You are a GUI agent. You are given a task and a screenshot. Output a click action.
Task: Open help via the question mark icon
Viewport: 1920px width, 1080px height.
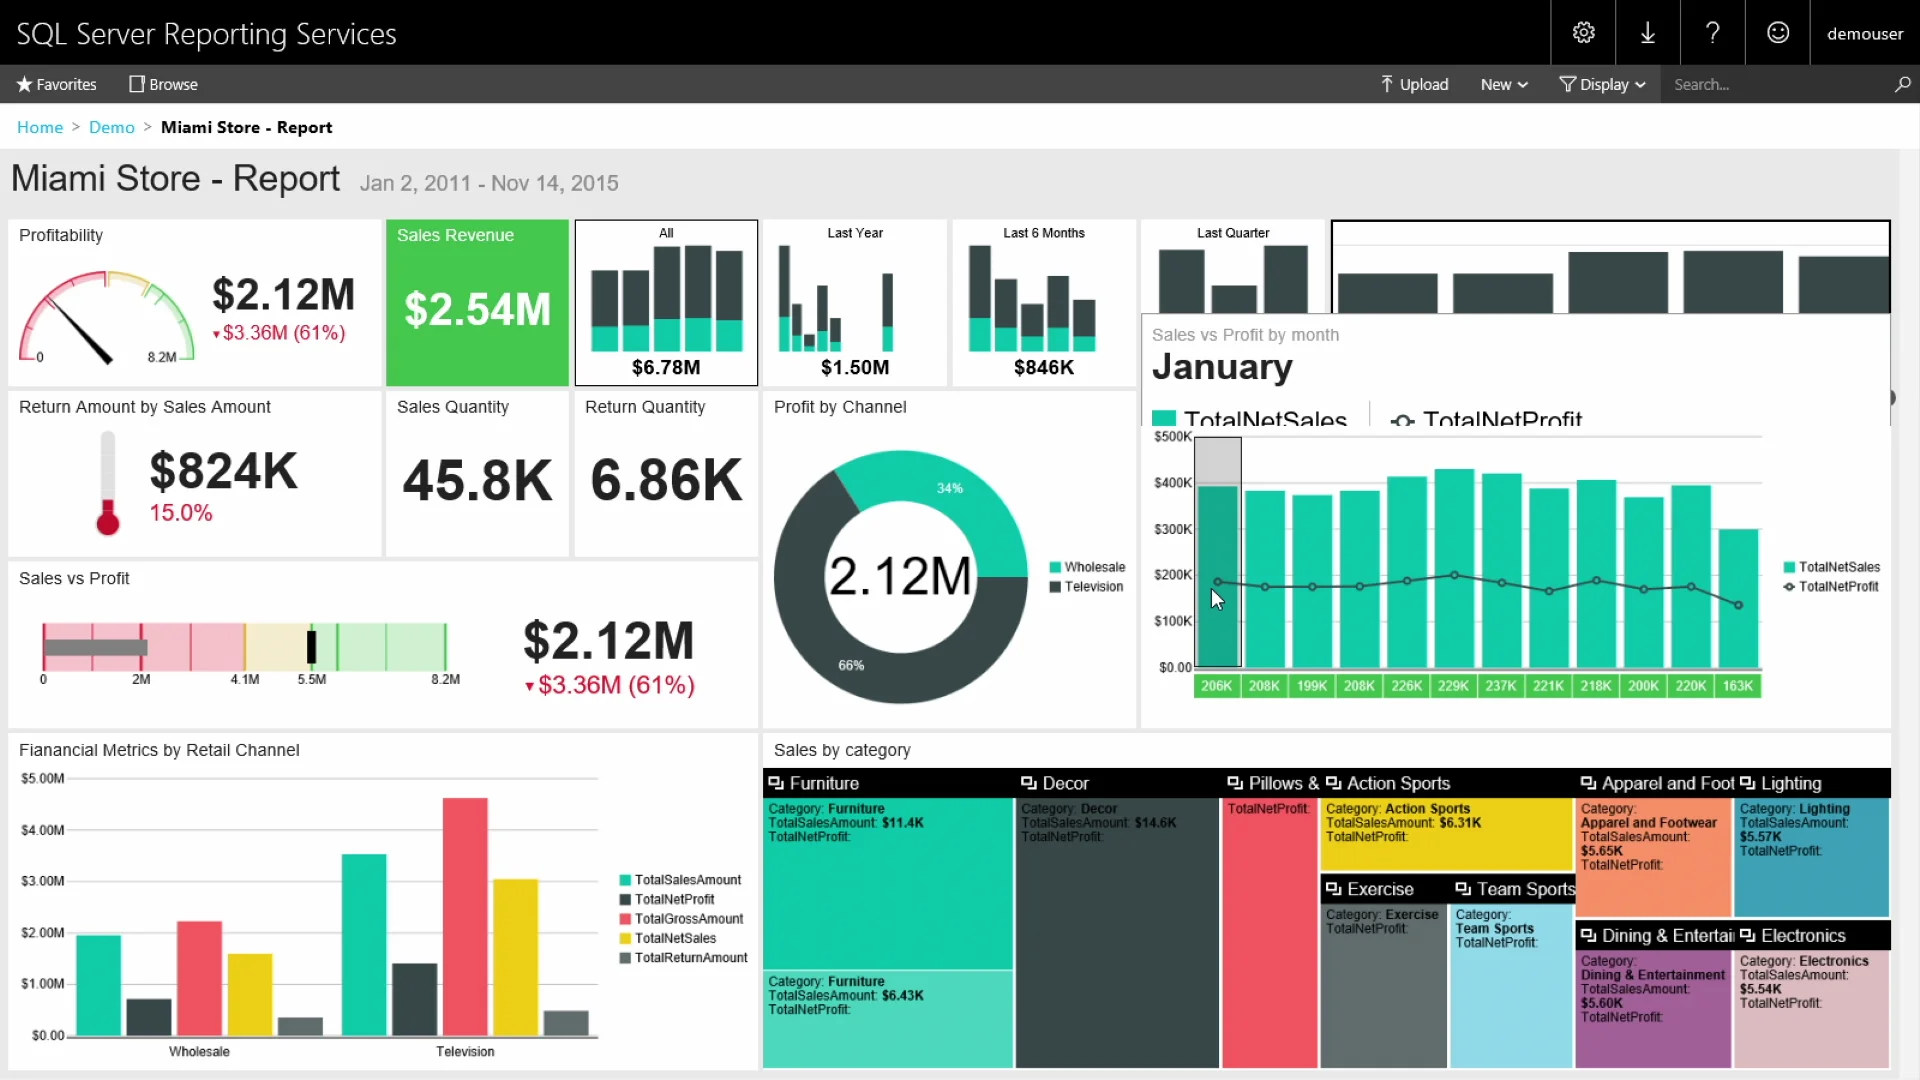point(1712,32)
